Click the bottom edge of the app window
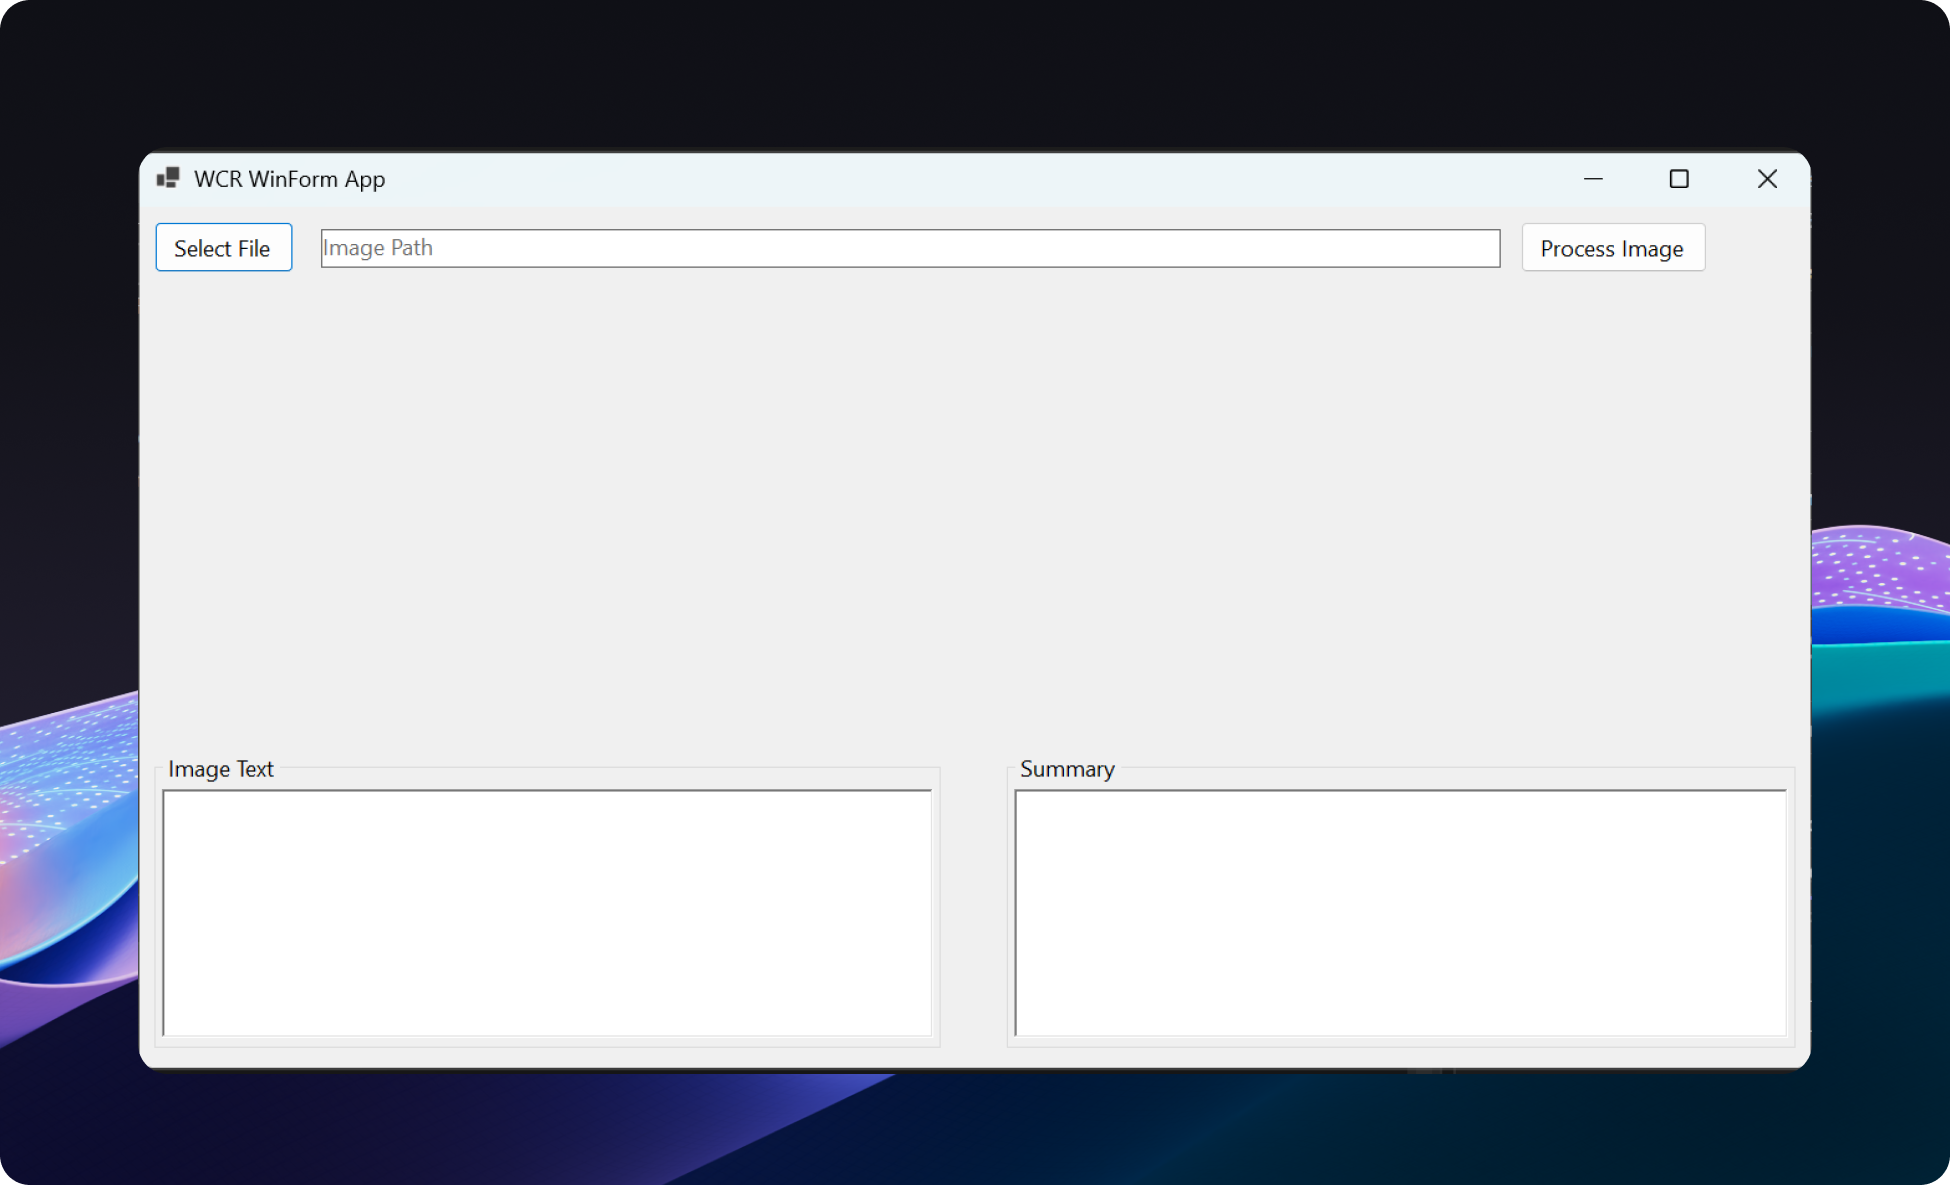 tap(975, 1064)
